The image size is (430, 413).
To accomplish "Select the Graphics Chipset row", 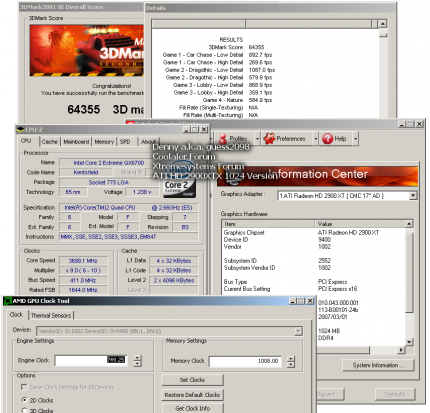I will click(x=313, y=232).
